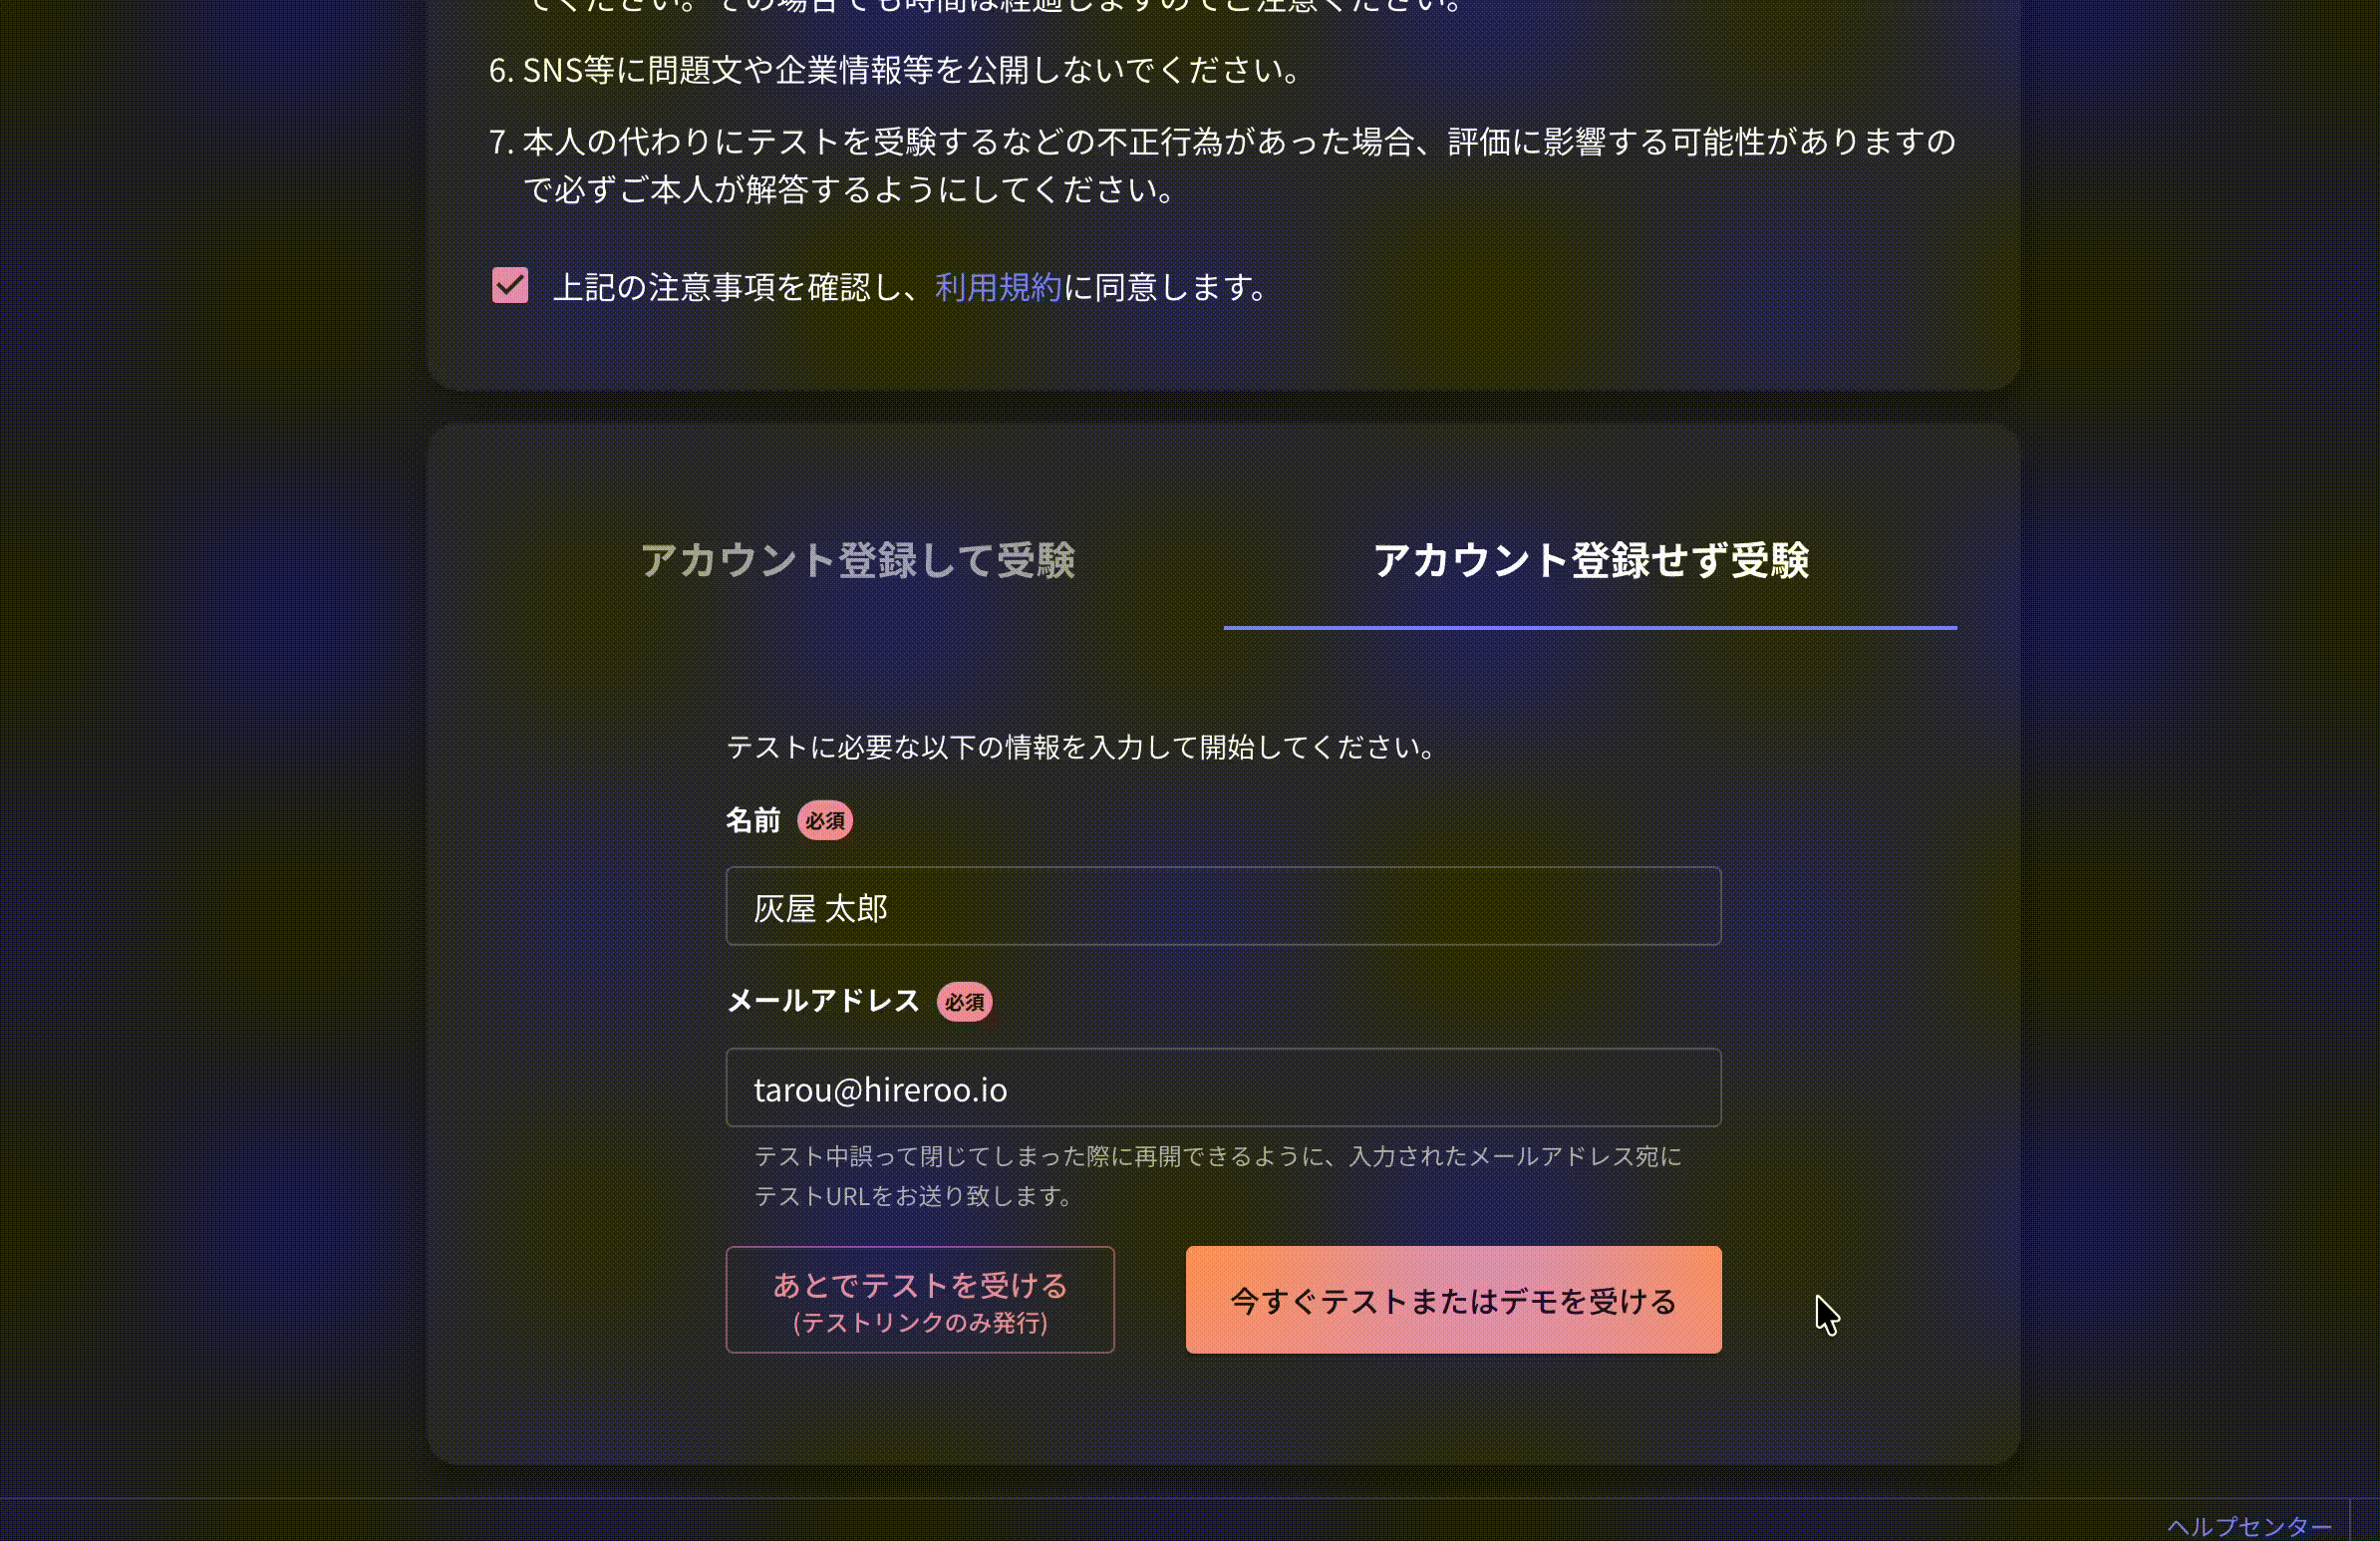Image resolution: width=2380 pixels, height=1541 pixels.
Task: Click the 名前 input field
Action: [1223, 906]
